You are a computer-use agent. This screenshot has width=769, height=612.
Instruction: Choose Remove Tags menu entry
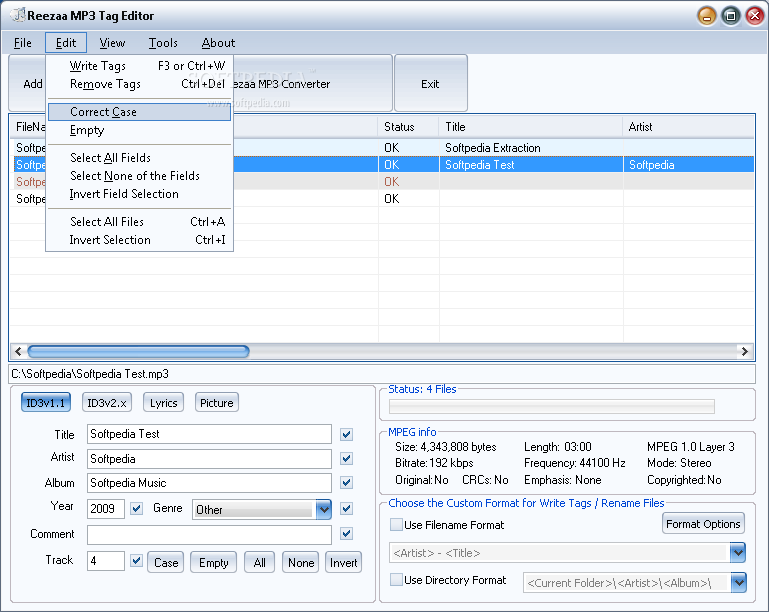pos(139,84)
